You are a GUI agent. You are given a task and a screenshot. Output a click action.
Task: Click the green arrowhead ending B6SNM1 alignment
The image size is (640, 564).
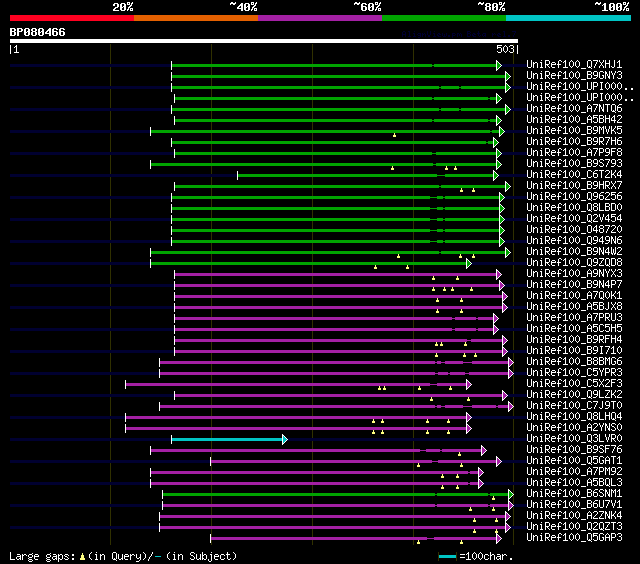tap(511, 495)
